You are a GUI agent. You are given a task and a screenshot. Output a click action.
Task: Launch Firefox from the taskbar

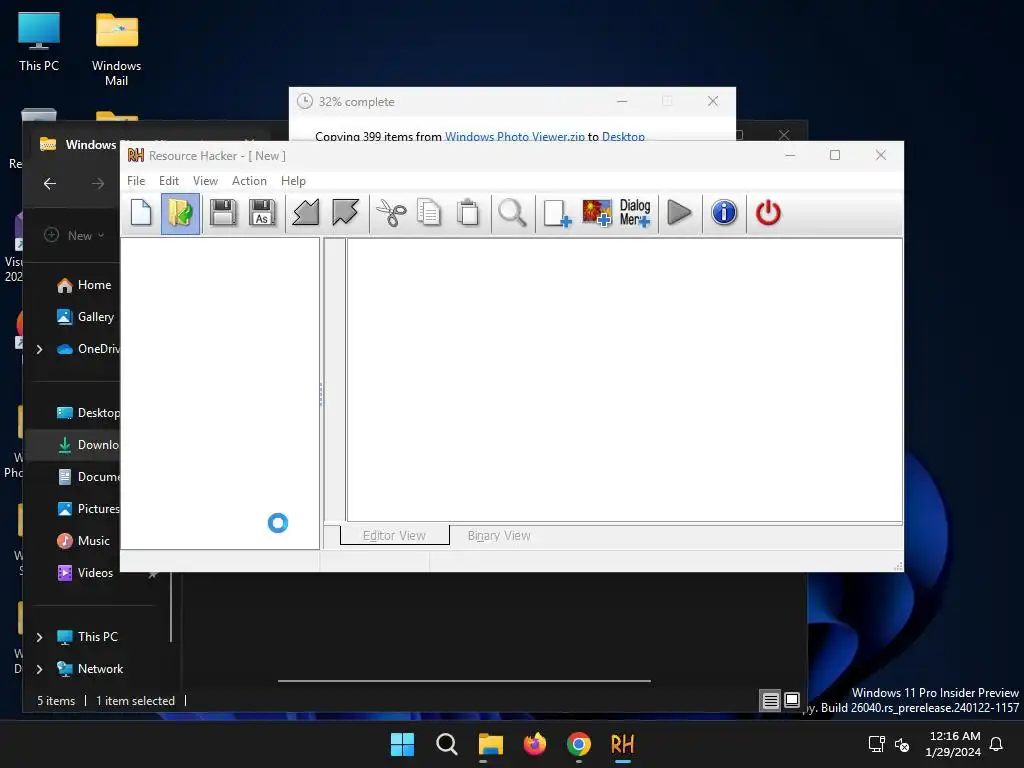[535, 744]
